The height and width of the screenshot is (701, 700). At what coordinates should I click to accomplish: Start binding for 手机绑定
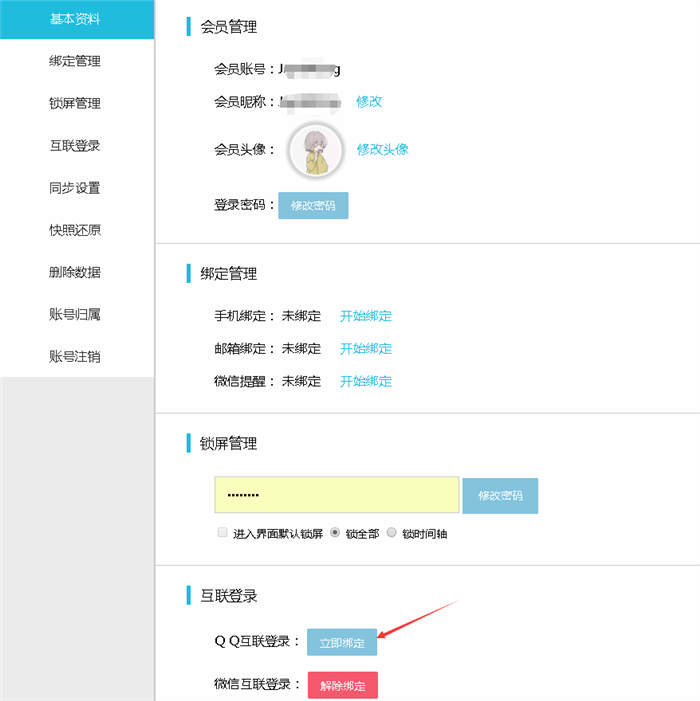pyautogui.click(x=366, y=316)
